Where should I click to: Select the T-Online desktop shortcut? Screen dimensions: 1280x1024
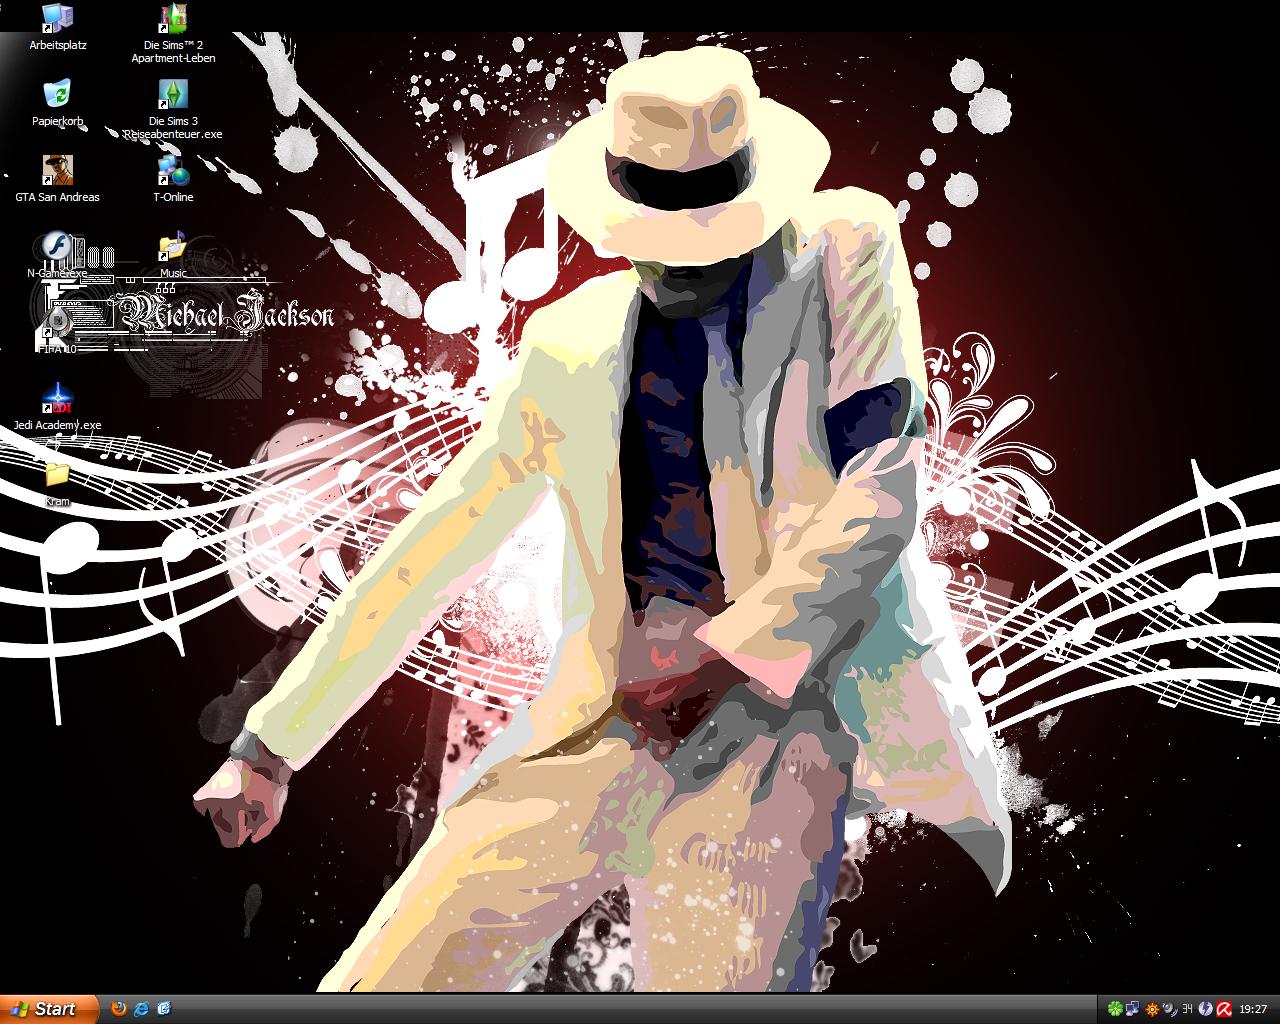pos(173,171)
